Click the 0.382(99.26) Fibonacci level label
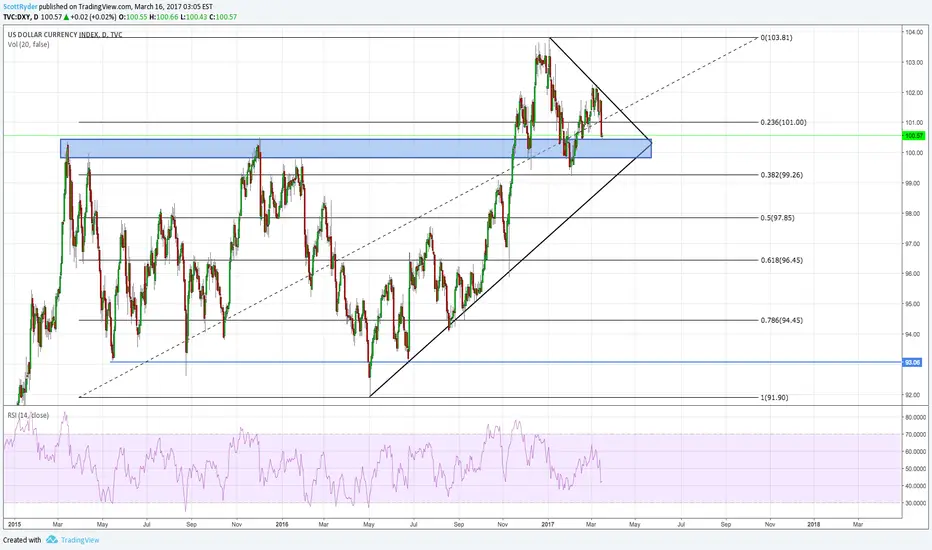 pyautogui.click(x=781, y=175)
